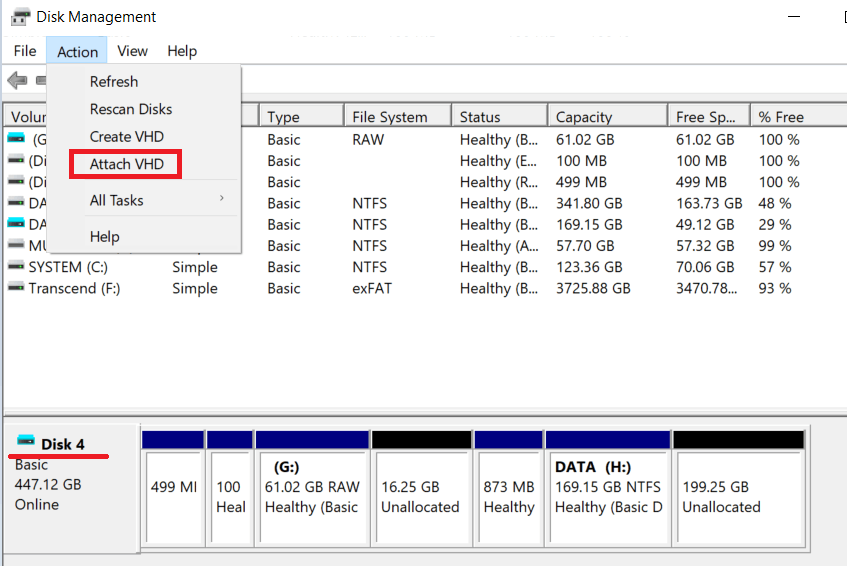
Task: Click Rescan Disks option
Action: (x=130, y=109)
